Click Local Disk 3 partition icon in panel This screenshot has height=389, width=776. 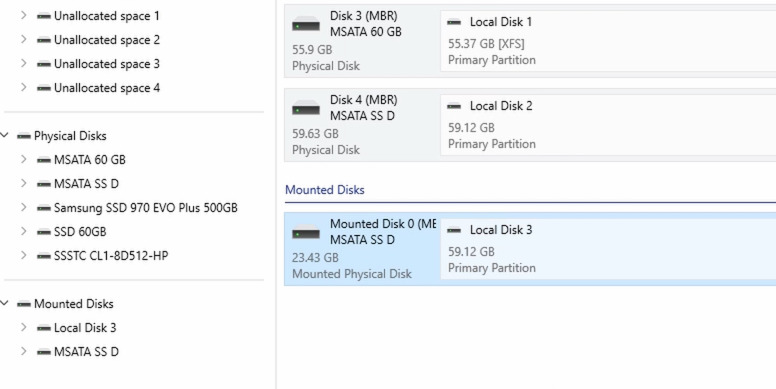(x=454, y=230)
